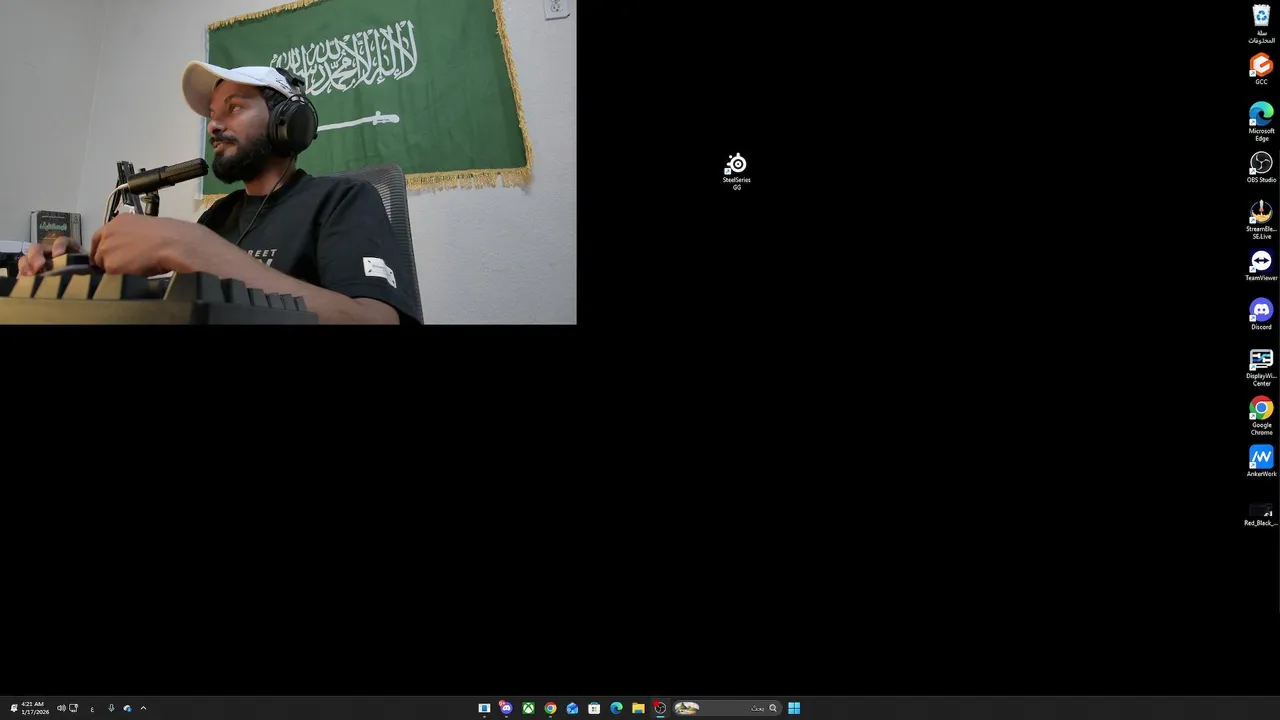Viewport: 1280px width, 720px height.
Task: Open the Mail app from the taskbar
Action: (572, 708)
